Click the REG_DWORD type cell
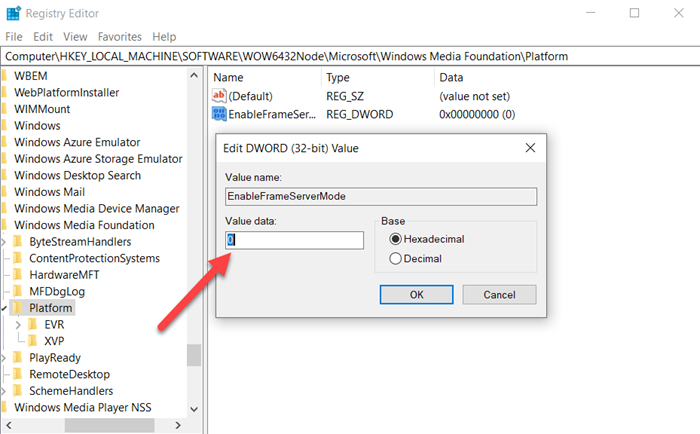The width and height of the screenshot is (700, 434). click(359, 114)
